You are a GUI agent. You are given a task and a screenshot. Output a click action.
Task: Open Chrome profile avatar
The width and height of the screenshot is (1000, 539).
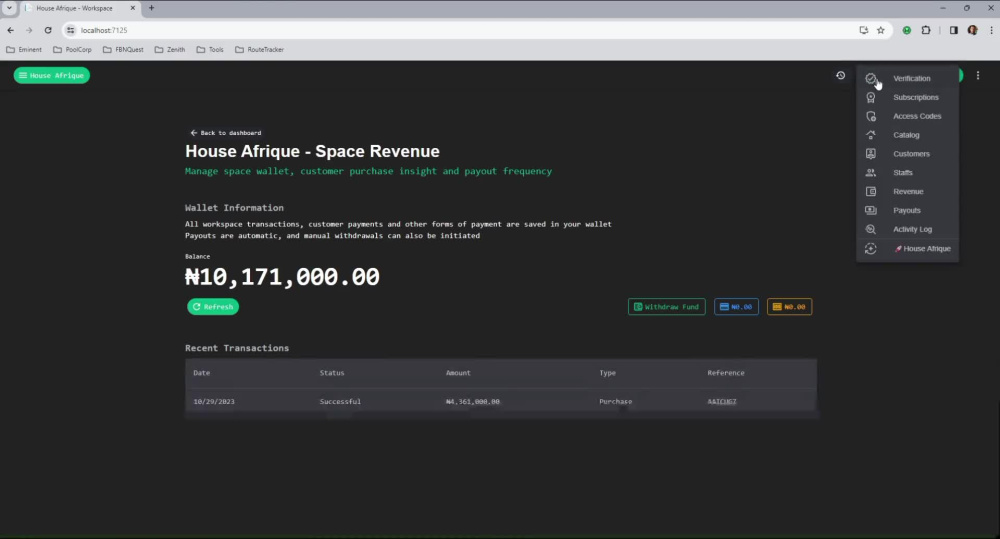click(973, 30)
